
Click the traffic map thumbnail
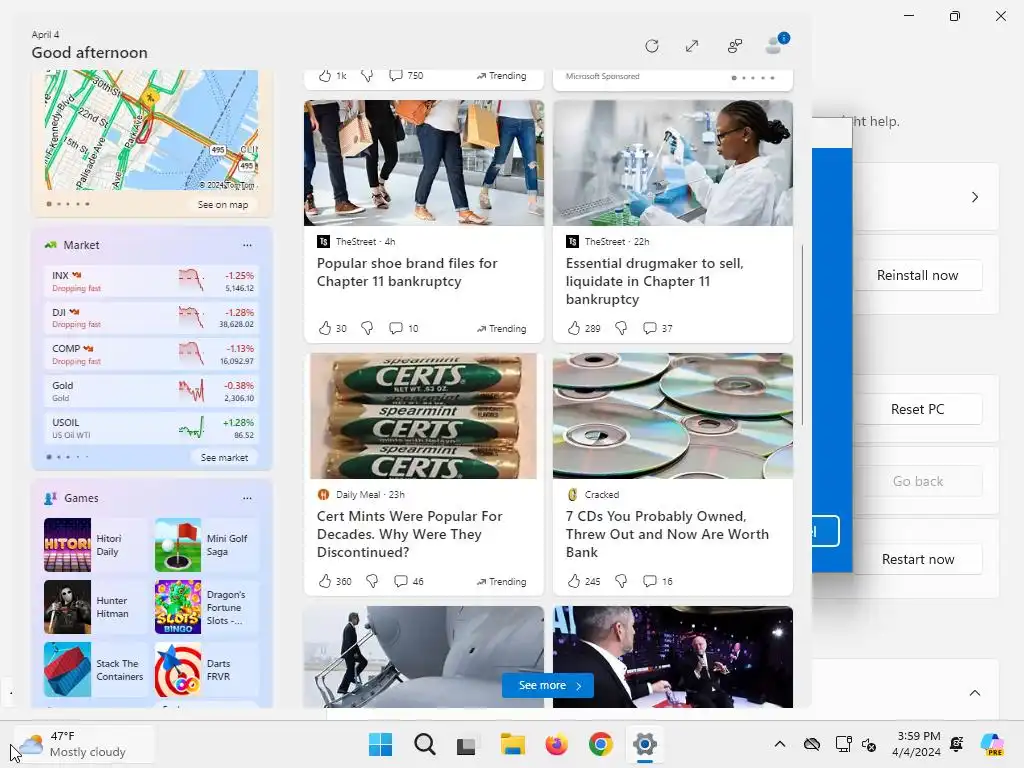[x=152, y=130]
